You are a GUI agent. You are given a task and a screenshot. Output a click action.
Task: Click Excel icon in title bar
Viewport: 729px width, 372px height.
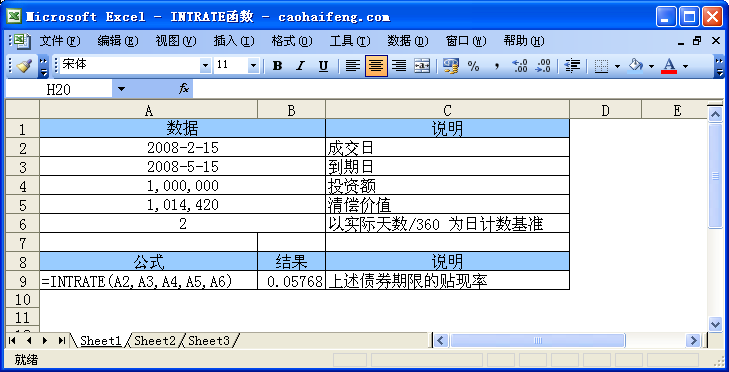coord(14,17)
